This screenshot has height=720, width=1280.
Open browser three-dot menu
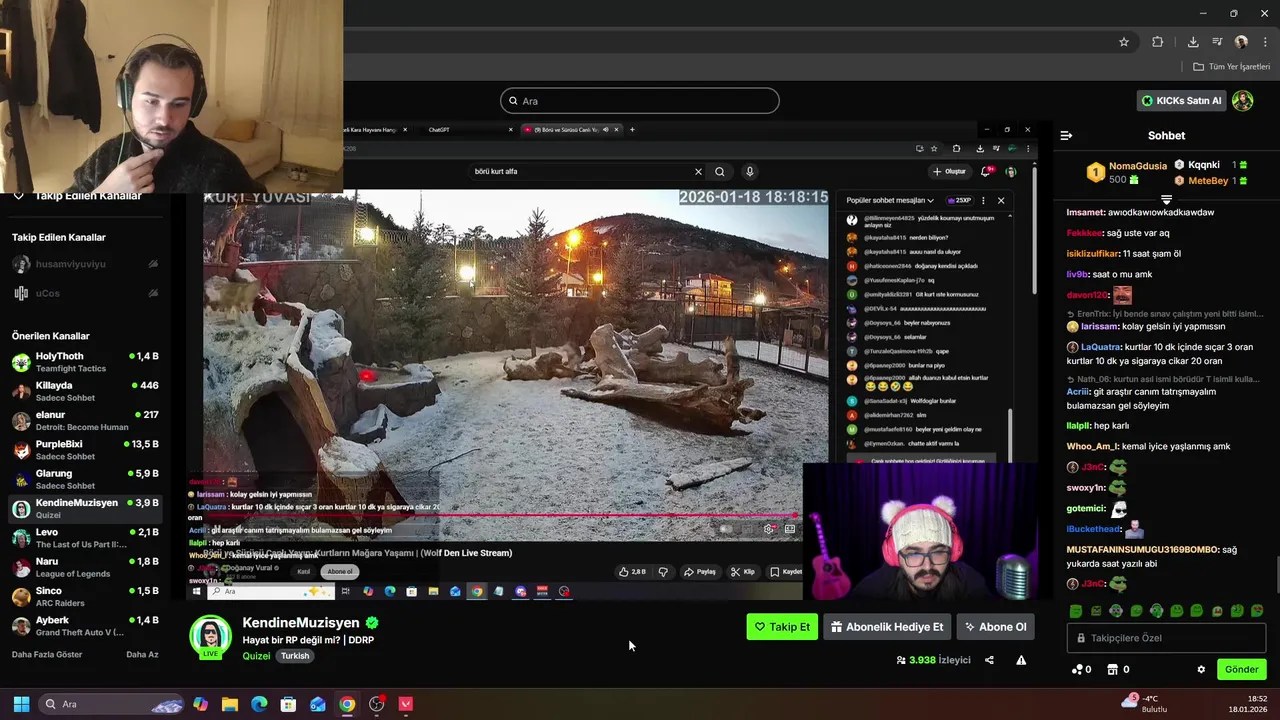click(1266, 42)
